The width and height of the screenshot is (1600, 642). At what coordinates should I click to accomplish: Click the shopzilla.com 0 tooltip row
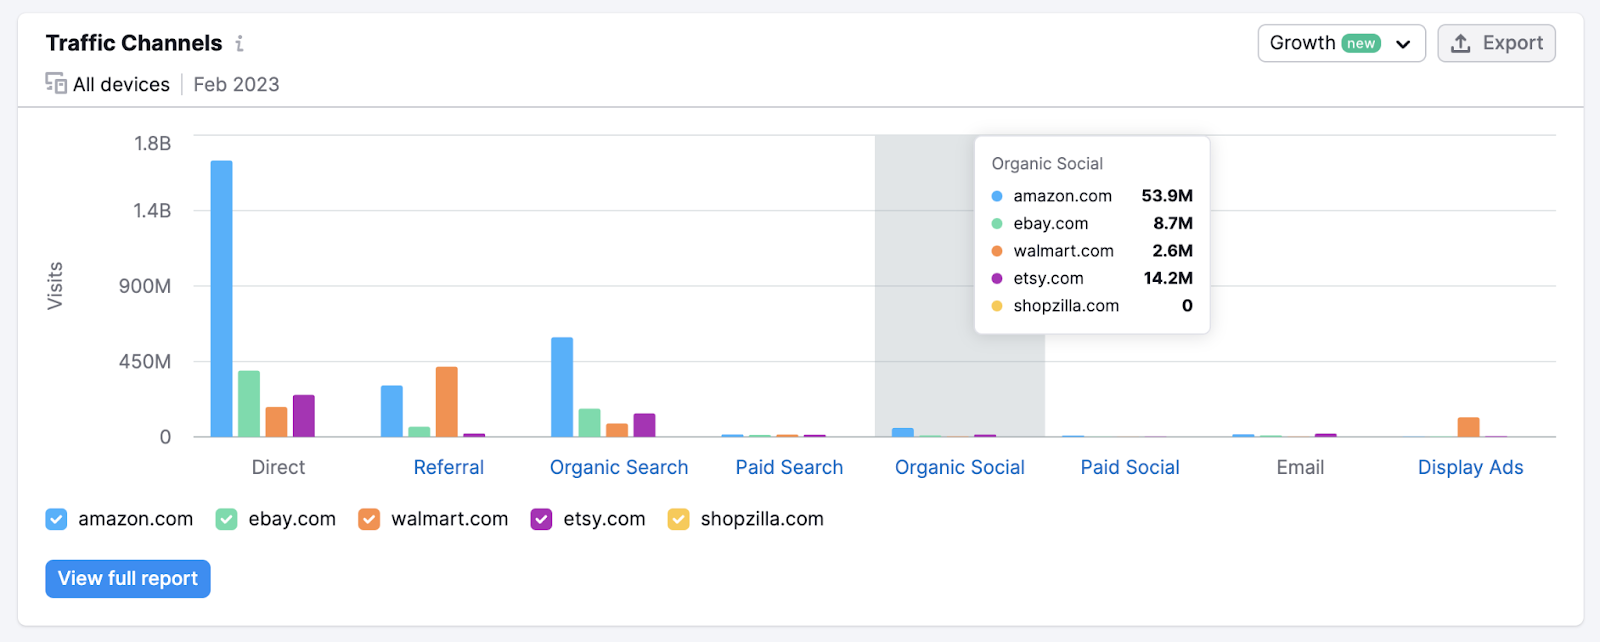pyautogui.click(x=1092, y=306)
